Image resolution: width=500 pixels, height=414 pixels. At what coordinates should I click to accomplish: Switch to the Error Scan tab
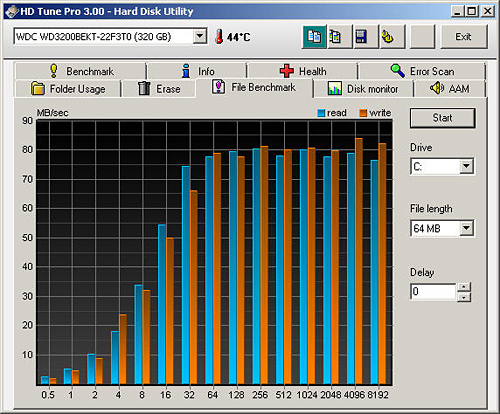tap(422, 71)
